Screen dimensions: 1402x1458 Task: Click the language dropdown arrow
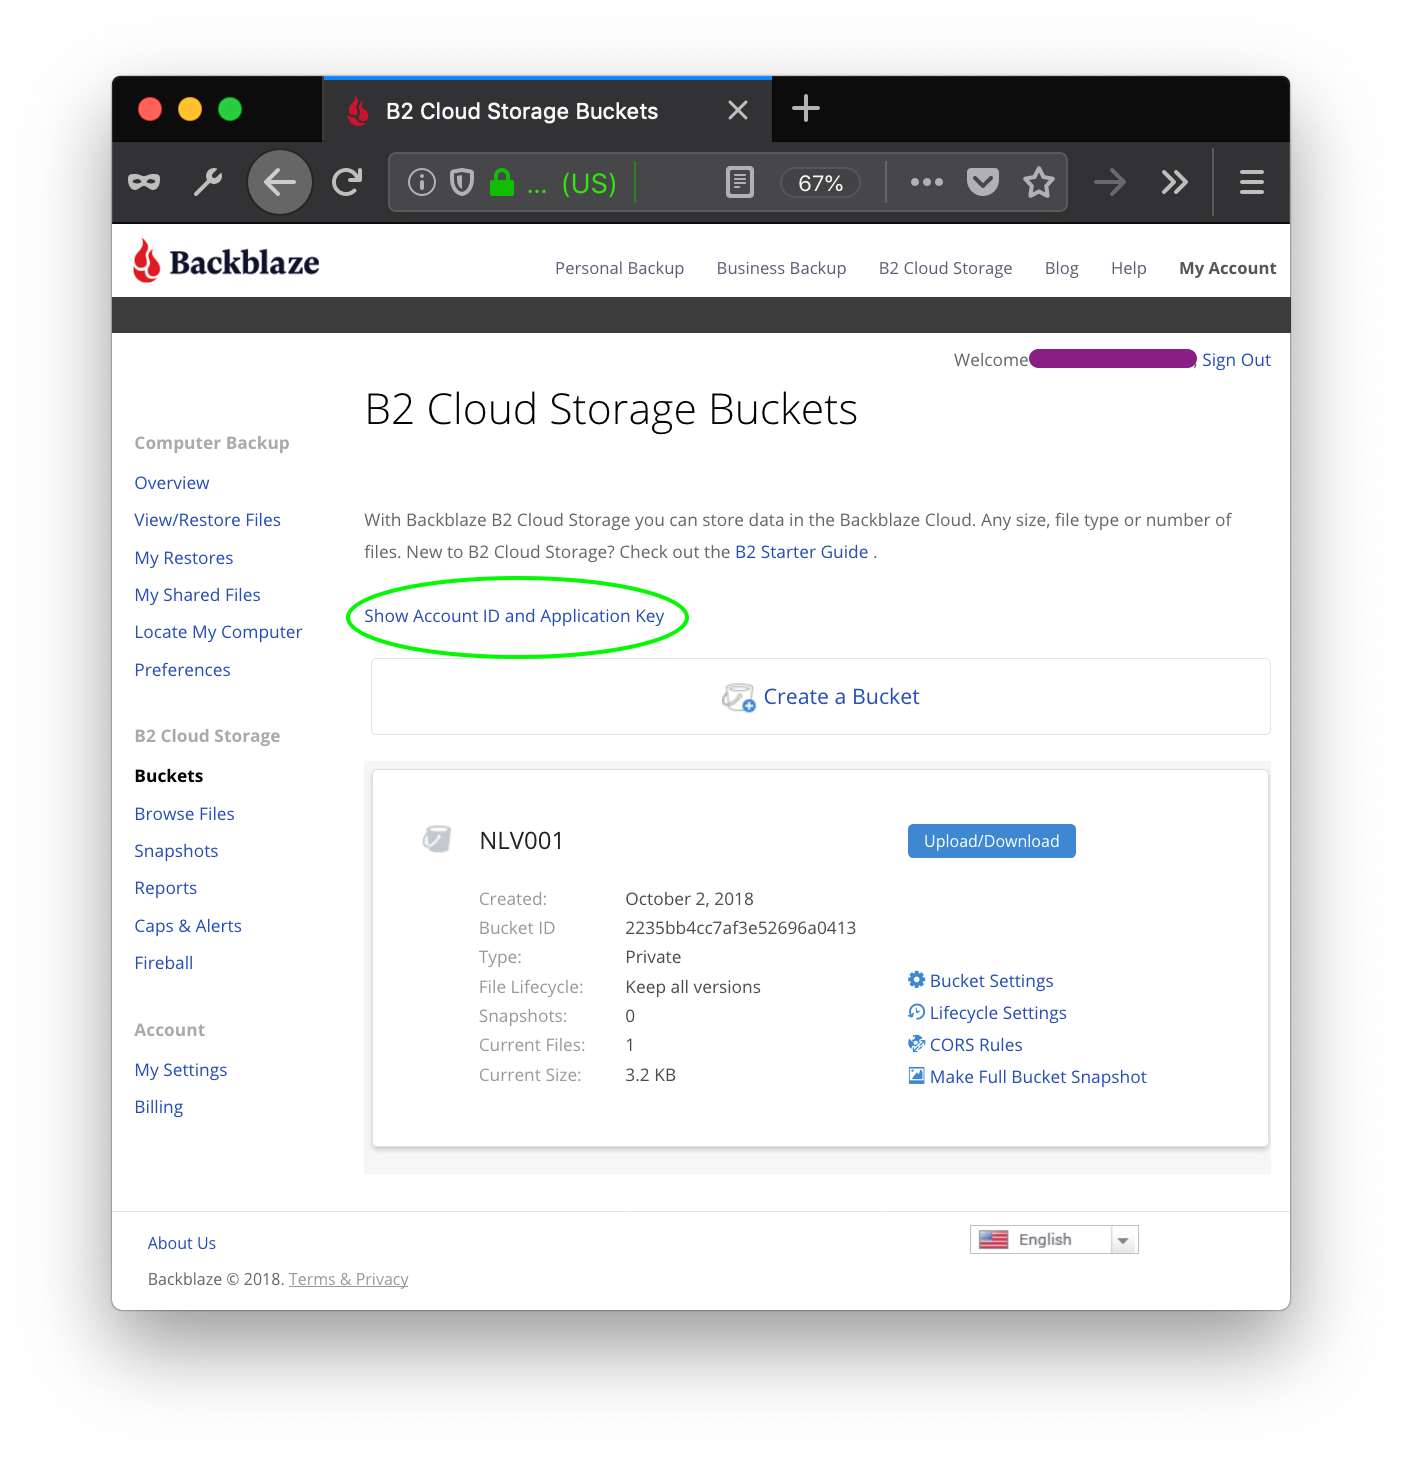pyautogui.click(x=1124, y=1240)
